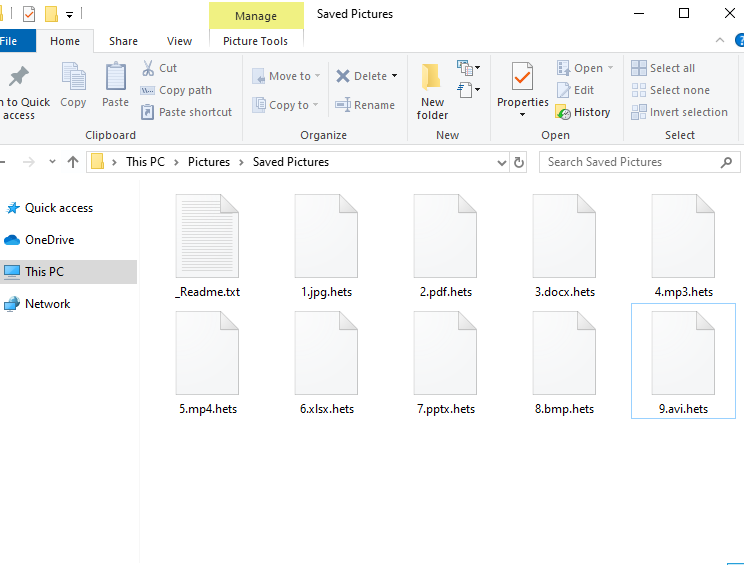Click the Up arrow navigation icon

[73, 162]
